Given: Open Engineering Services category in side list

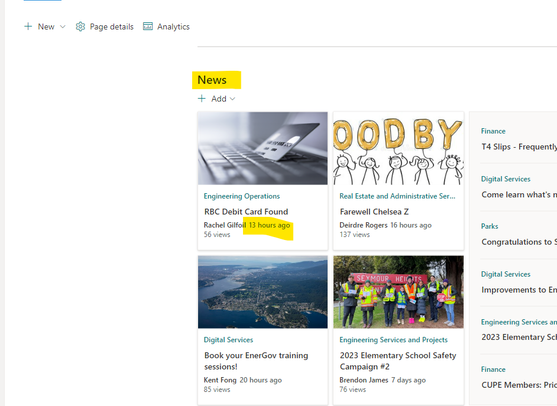Looking at the screenshot, I should pyautogui.click(x=519, y=322).
